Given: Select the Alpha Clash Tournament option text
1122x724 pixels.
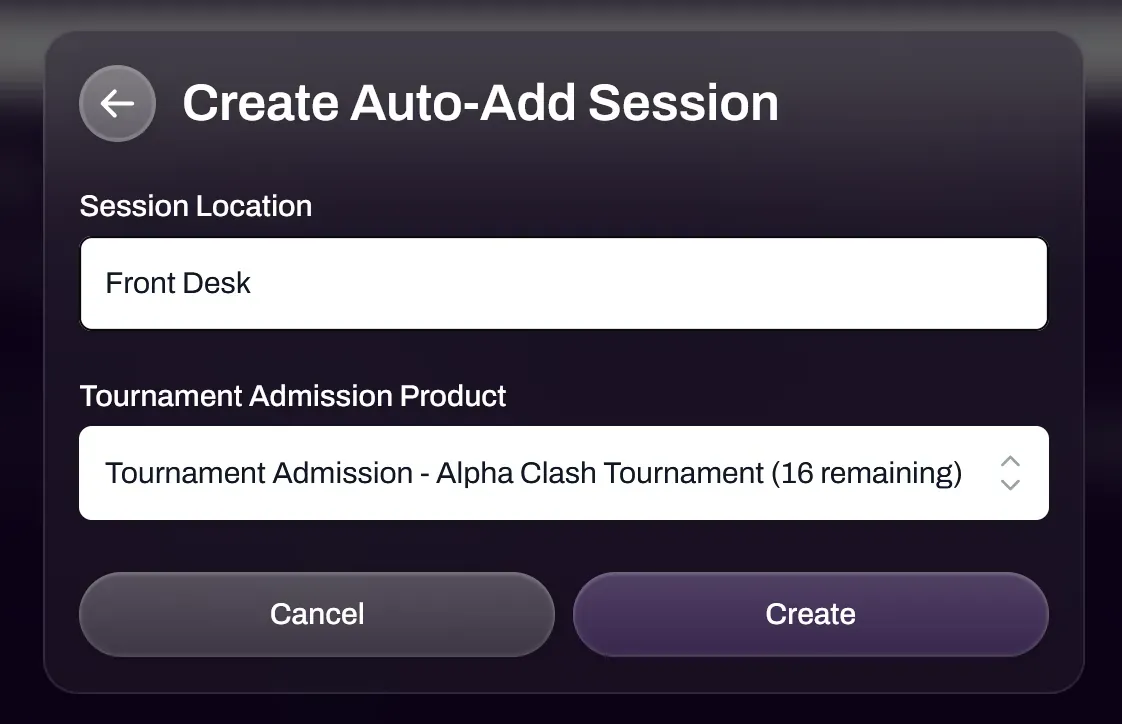Looking at the screenshot, I should [533, 472].
